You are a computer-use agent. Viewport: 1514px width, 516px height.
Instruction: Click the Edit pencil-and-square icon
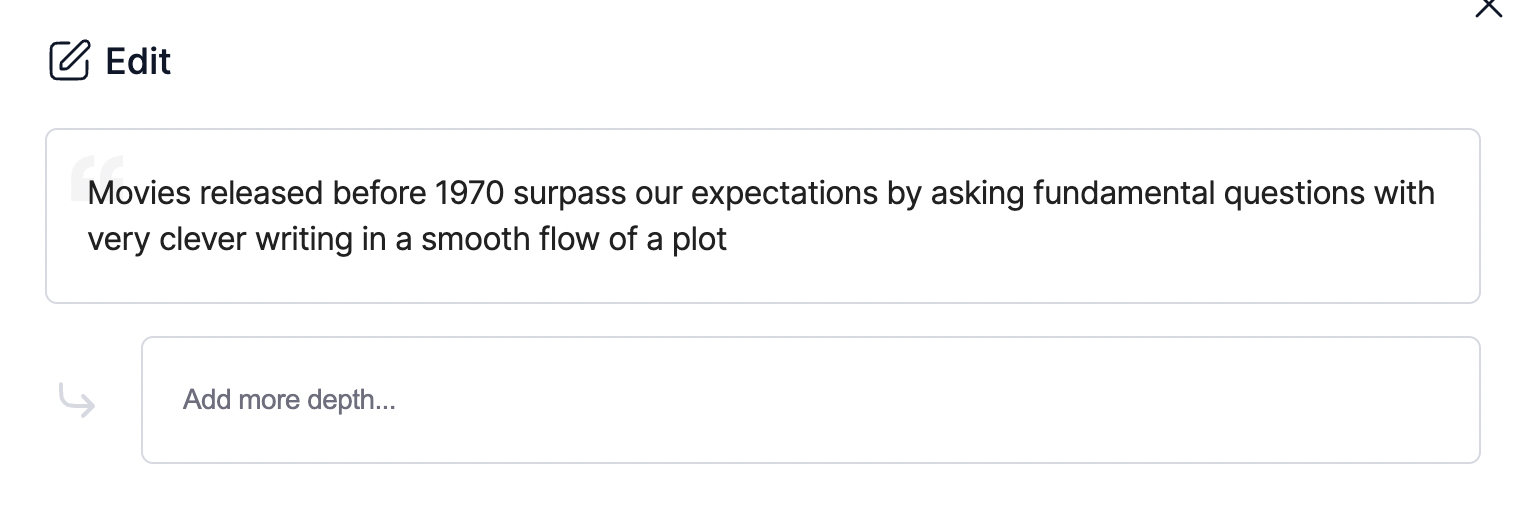[x=69, y=61]
